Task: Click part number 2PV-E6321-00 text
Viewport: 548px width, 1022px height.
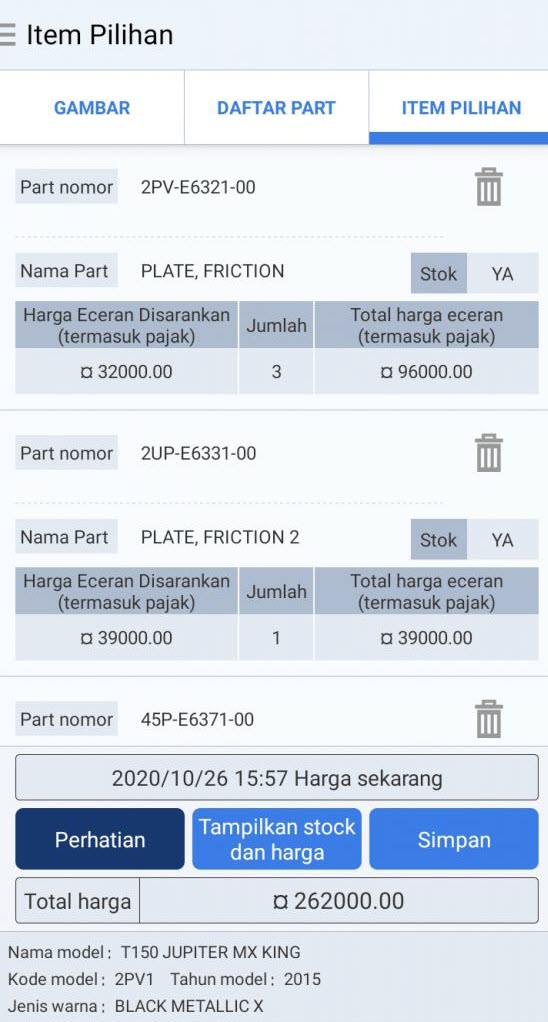Action: pos(198,188)
